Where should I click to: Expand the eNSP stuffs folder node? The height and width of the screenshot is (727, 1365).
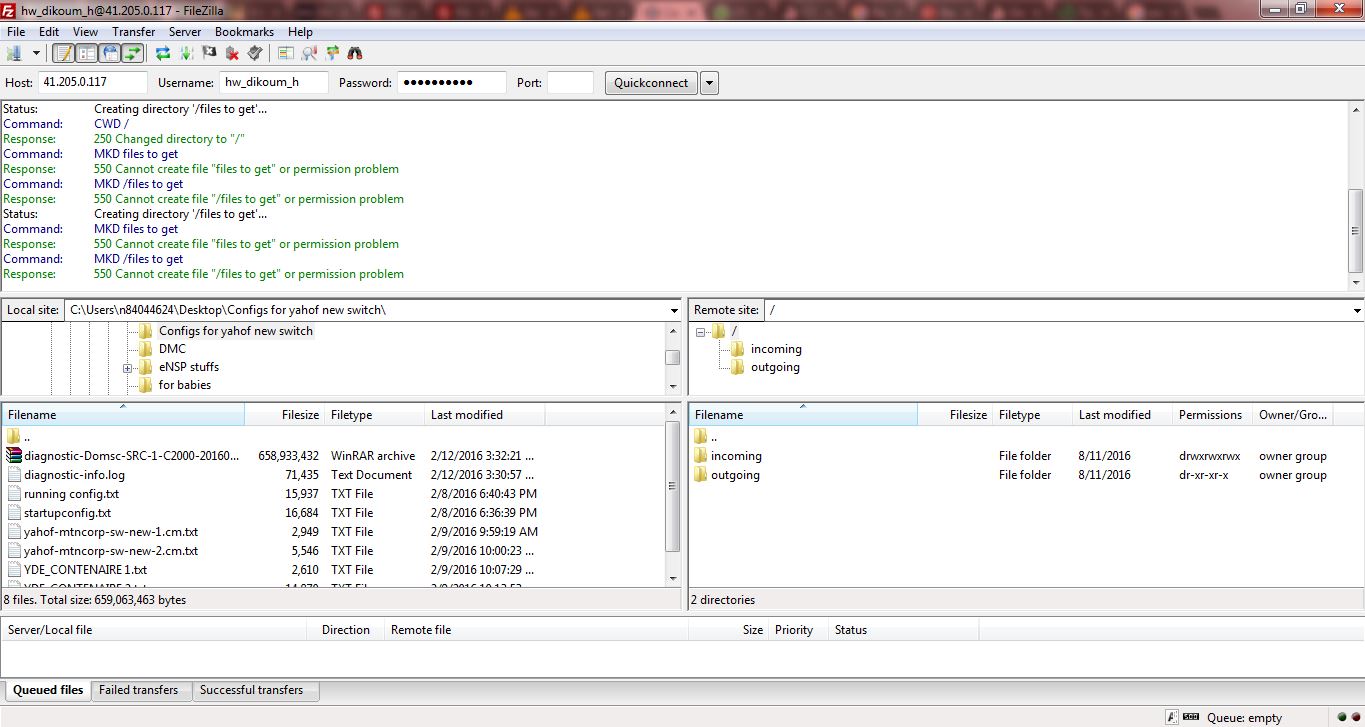coord(128,368)
